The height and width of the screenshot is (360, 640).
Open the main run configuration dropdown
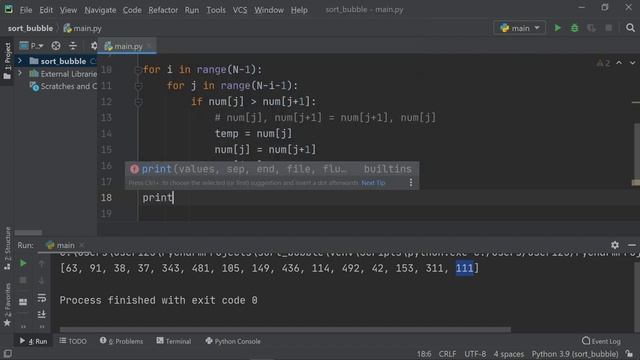pos(520,28)
